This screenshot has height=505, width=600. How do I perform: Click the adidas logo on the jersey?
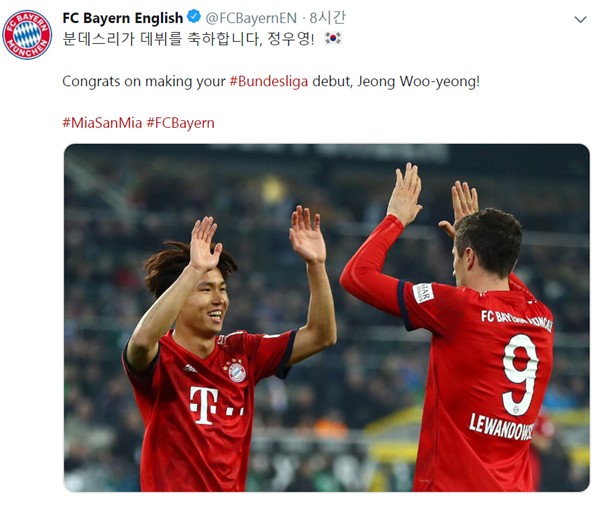[190, 368]
